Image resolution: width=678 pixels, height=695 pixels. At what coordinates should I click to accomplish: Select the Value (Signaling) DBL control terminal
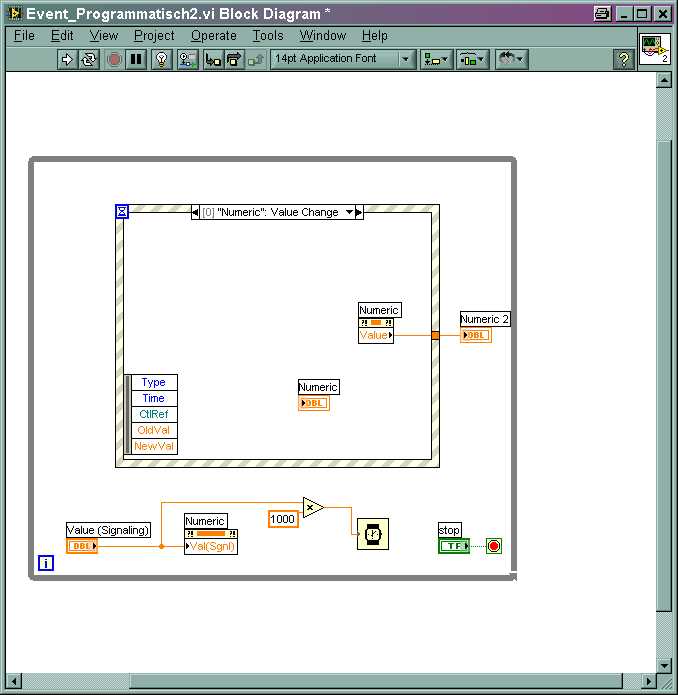coord(82,546)
